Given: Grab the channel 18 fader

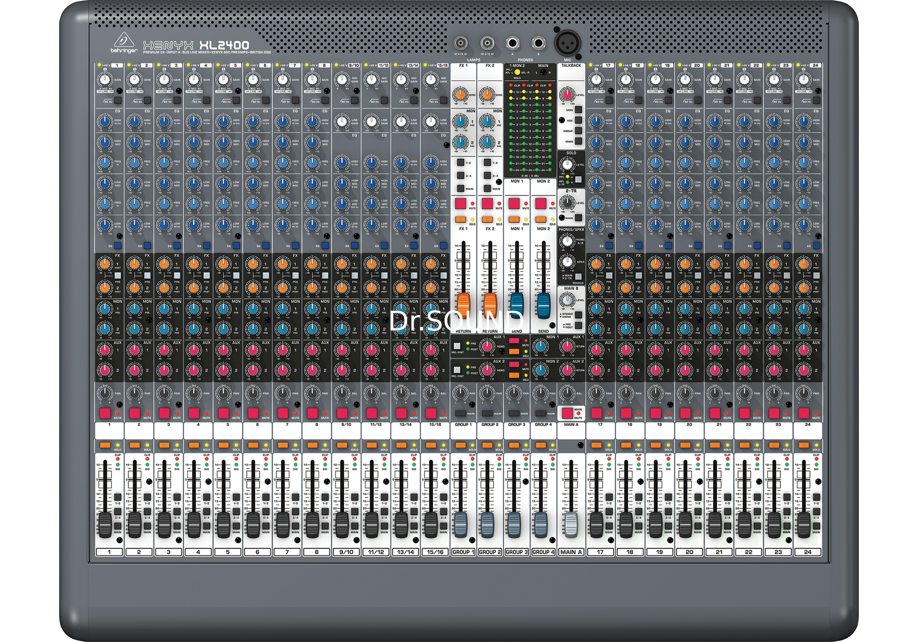Looking at the screenshot, I should point(626,524).
